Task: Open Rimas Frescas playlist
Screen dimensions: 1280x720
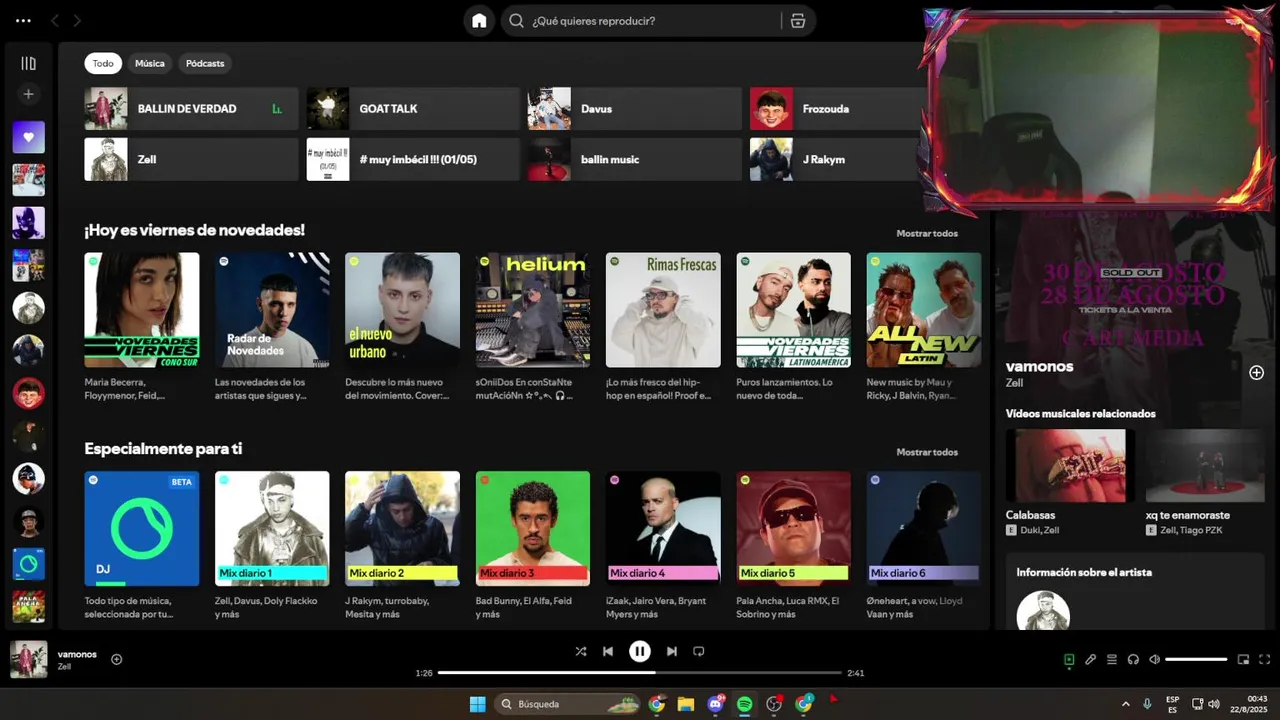Action: 663,310
